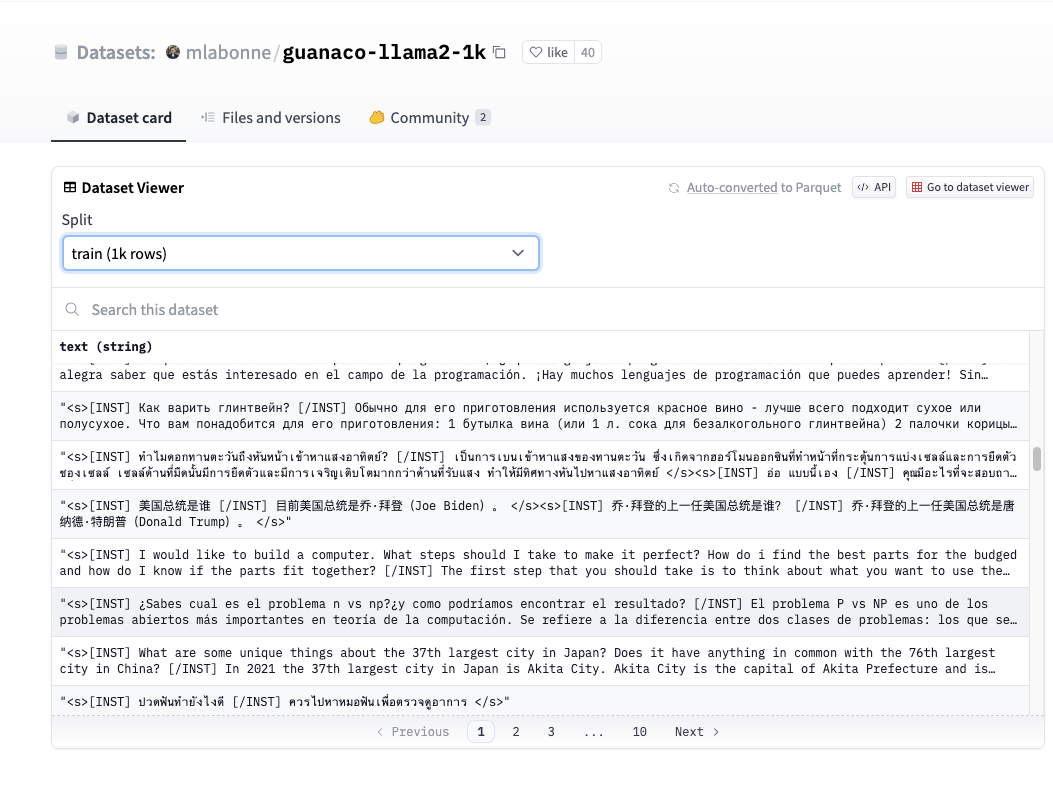The width and height of the screenshot is (1053, 792).
Task: Switch to Files and versions tab
Action: click(x=271, y=118)
